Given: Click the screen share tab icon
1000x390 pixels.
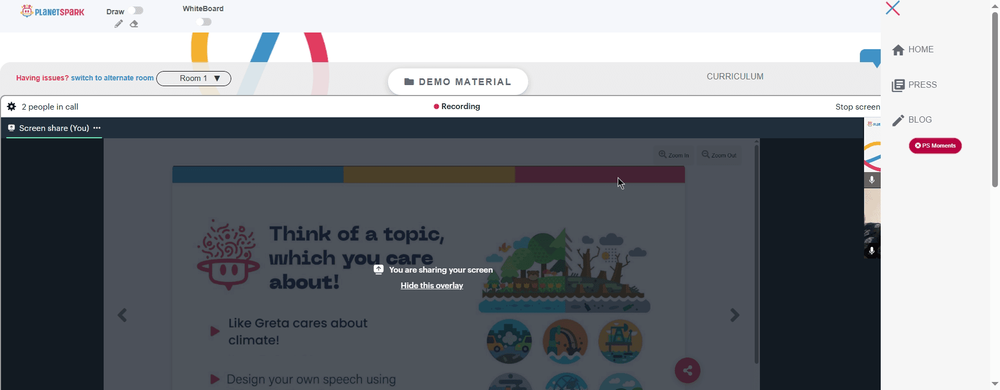Looking at the screenshot, I should pyautogui.click(x=11, y=128).
